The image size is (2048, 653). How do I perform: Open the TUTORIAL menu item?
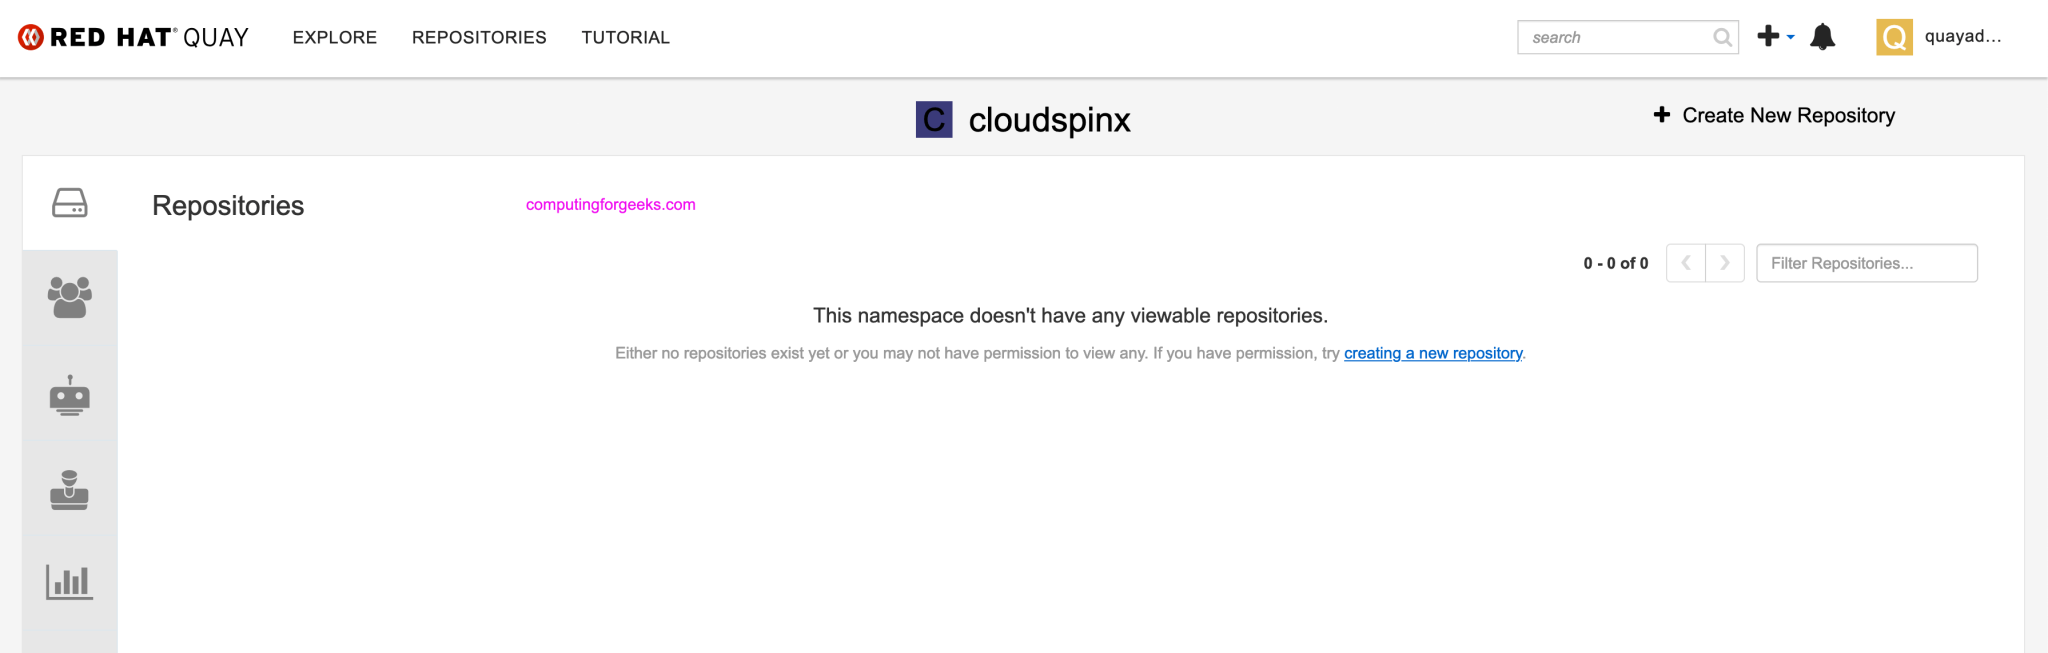point(626,37)
